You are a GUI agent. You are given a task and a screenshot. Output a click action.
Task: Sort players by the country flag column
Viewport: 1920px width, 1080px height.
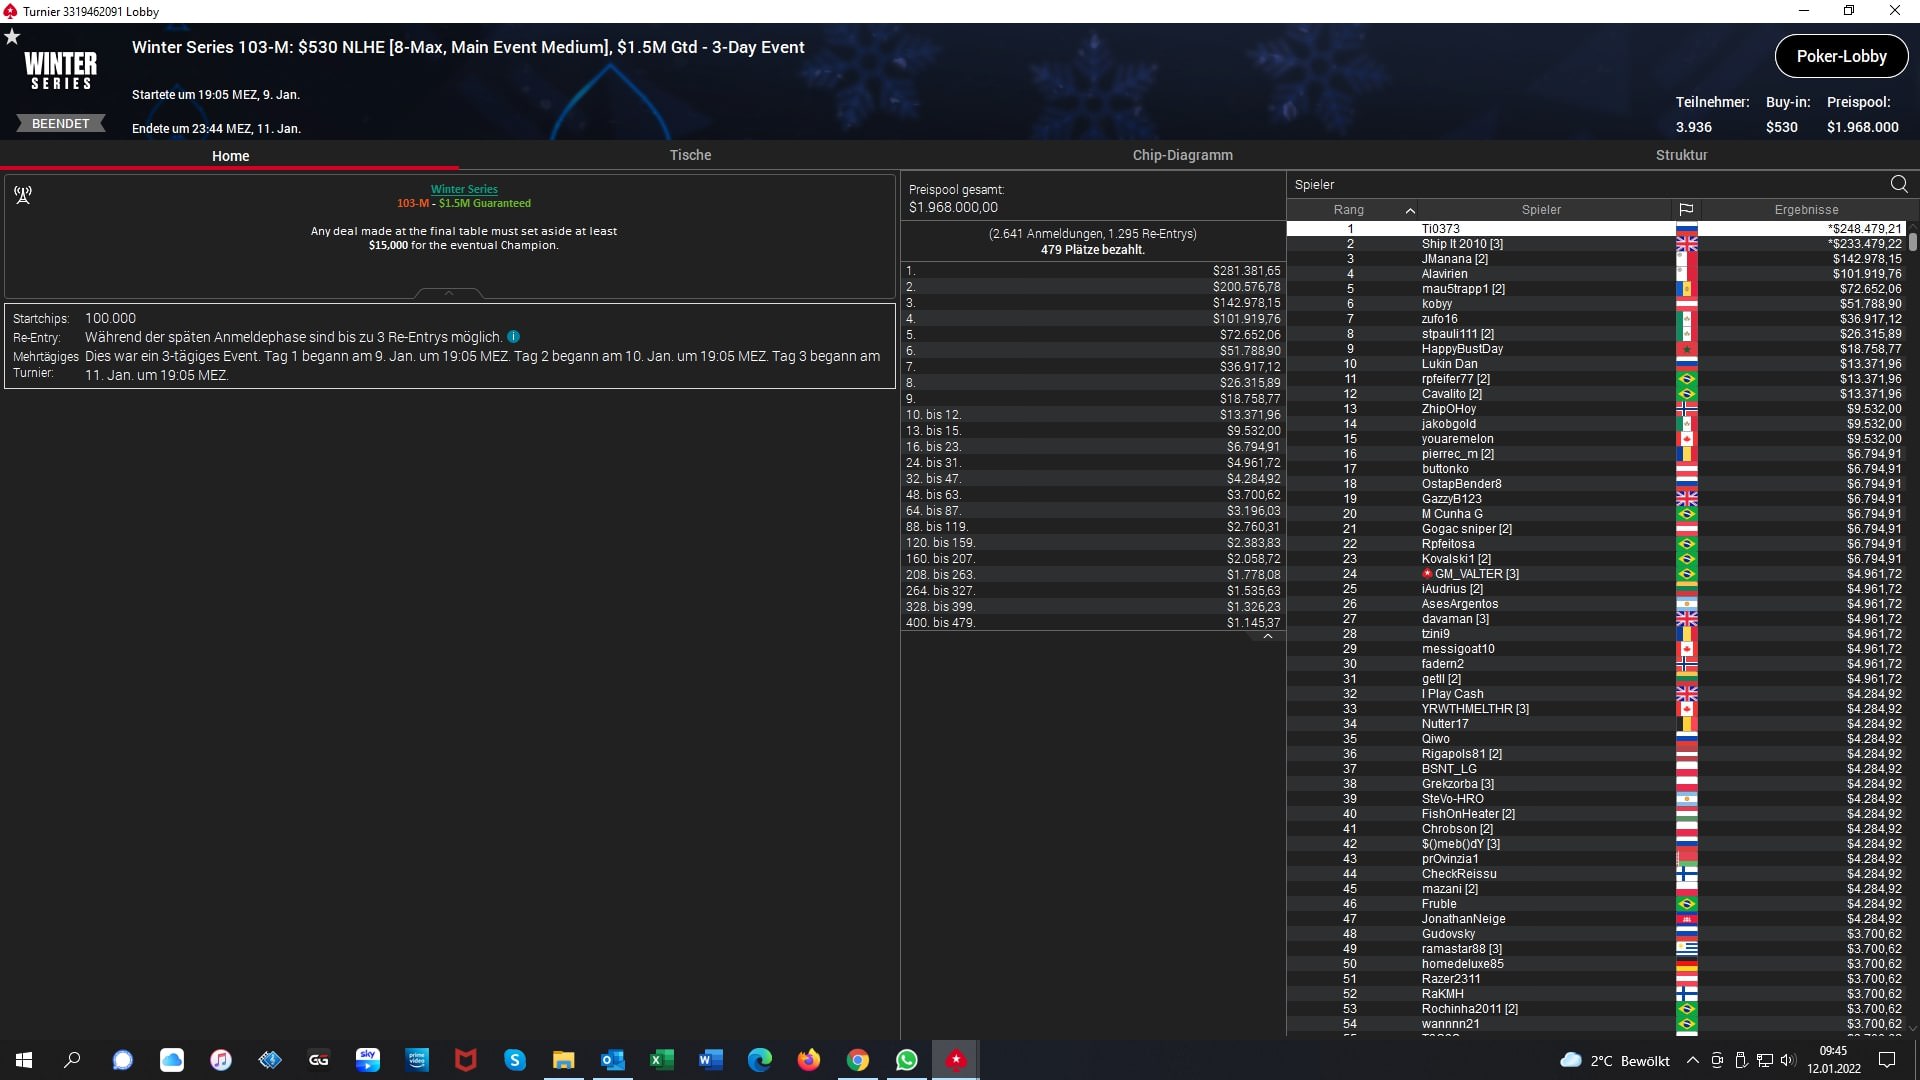point(1686,210)
